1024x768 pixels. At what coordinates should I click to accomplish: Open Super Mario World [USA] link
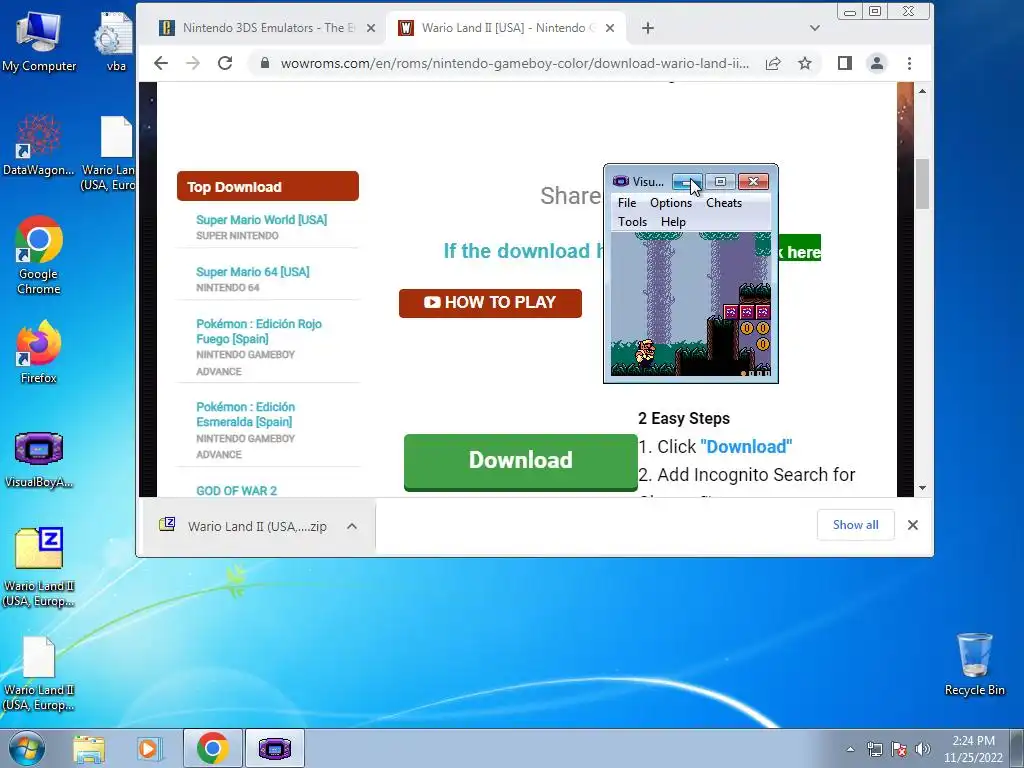(261, 220)
